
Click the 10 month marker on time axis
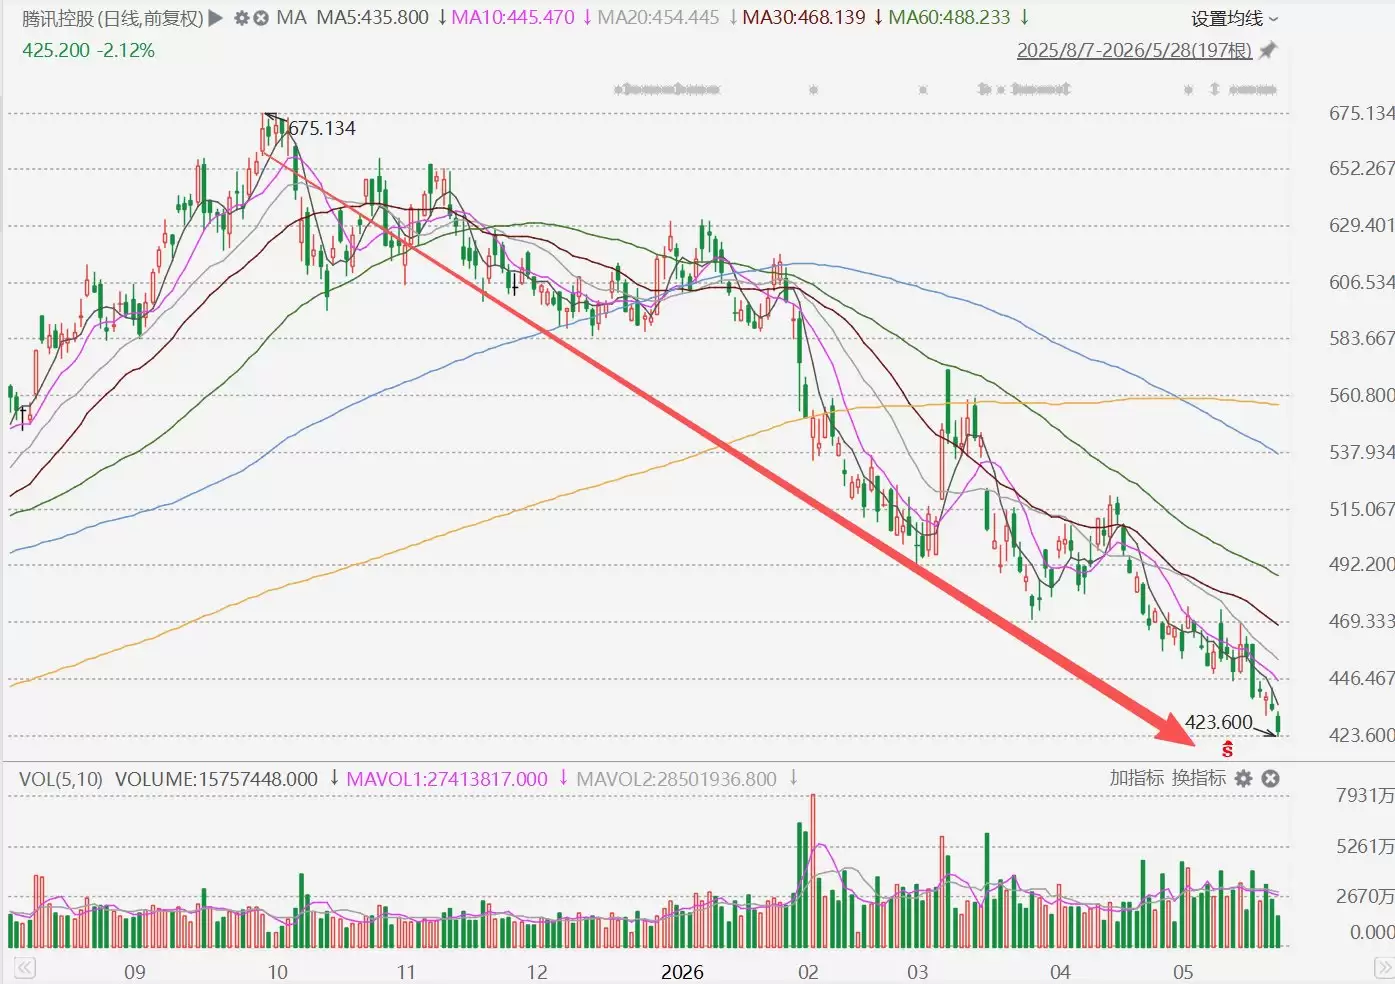click(x=277, y=972)
